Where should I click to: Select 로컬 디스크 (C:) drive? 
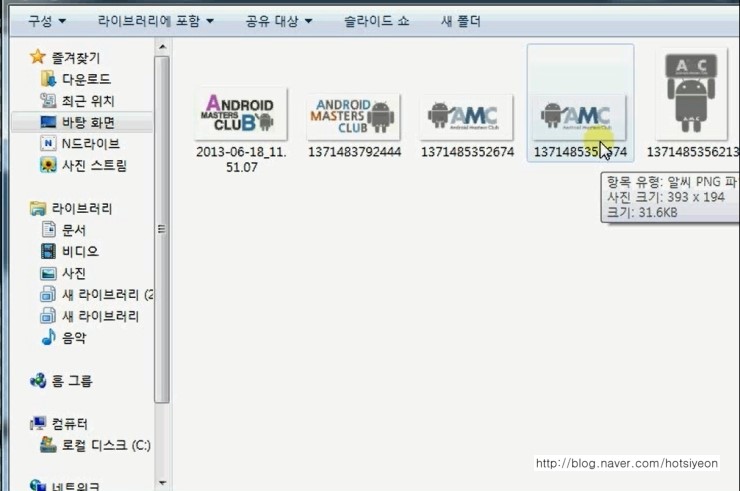[x=106, y=445]
